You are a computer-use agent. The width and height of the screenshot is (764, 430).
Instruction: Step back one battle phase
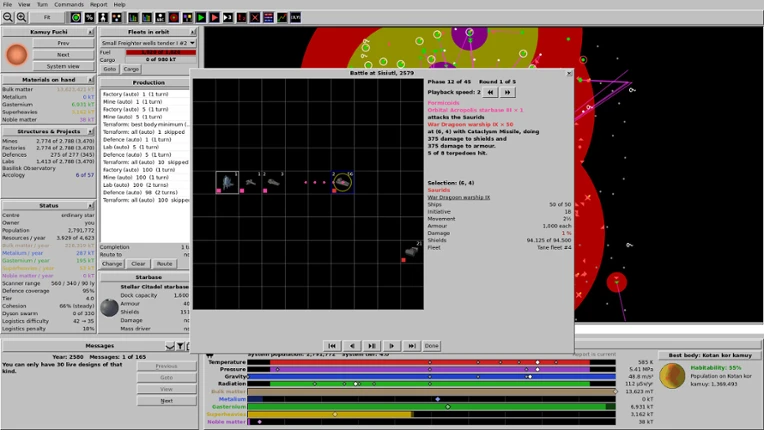352,346
